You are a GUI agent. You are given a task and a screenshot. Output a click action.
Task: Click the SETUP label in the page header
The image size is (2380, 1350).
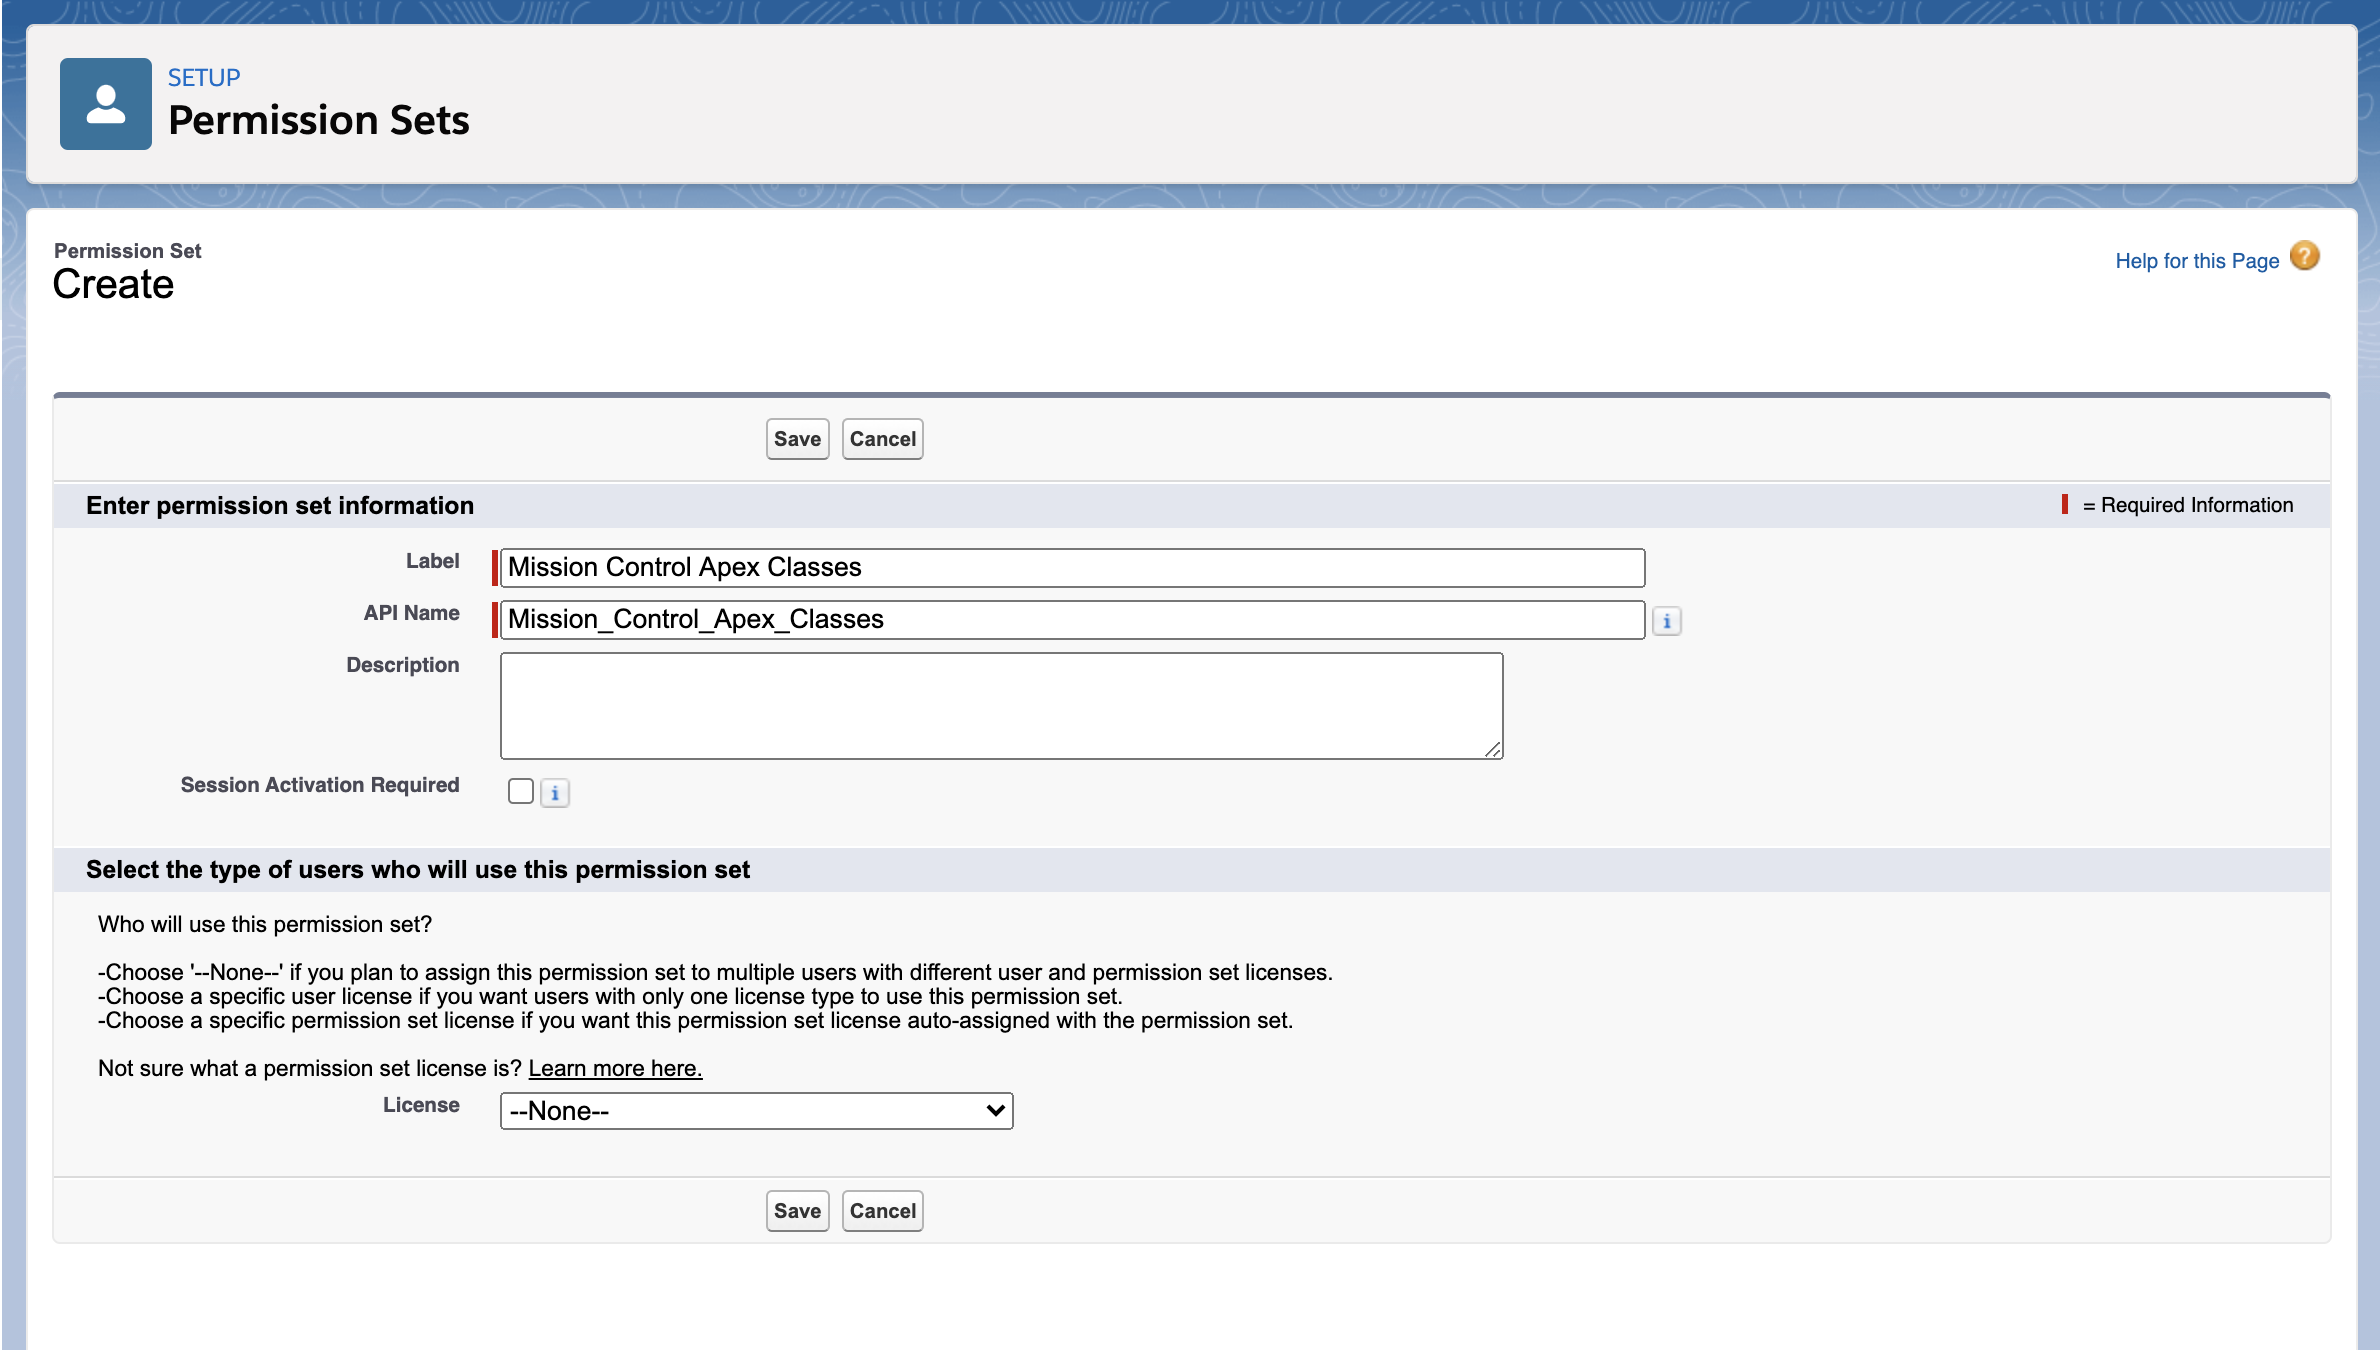coord(202,77)
